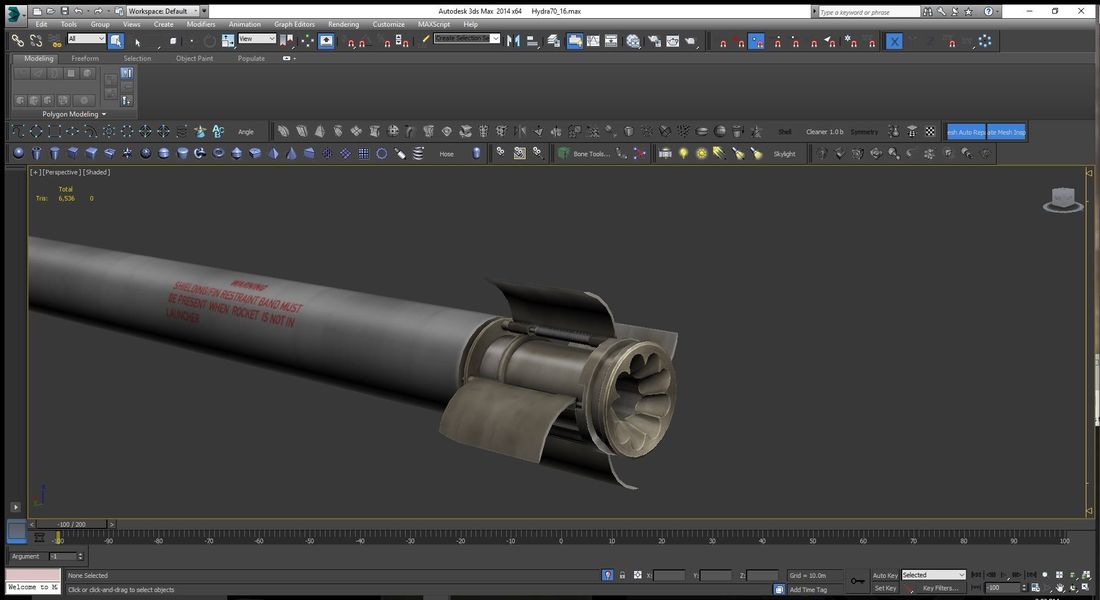Click the Open File folder icon
Image resolution: width=1100 pixels, height=600 pixels.
coord(51,11)
